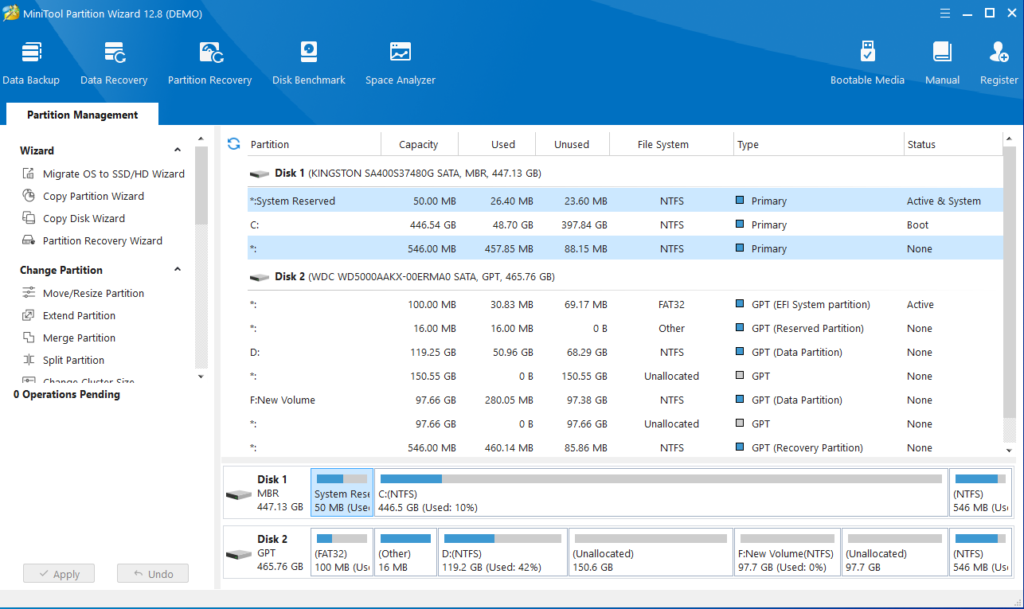The width and height of the screenshot is (1024, 609).
Task: Select the FAT32 100 MB block
Action: point(342,552)
